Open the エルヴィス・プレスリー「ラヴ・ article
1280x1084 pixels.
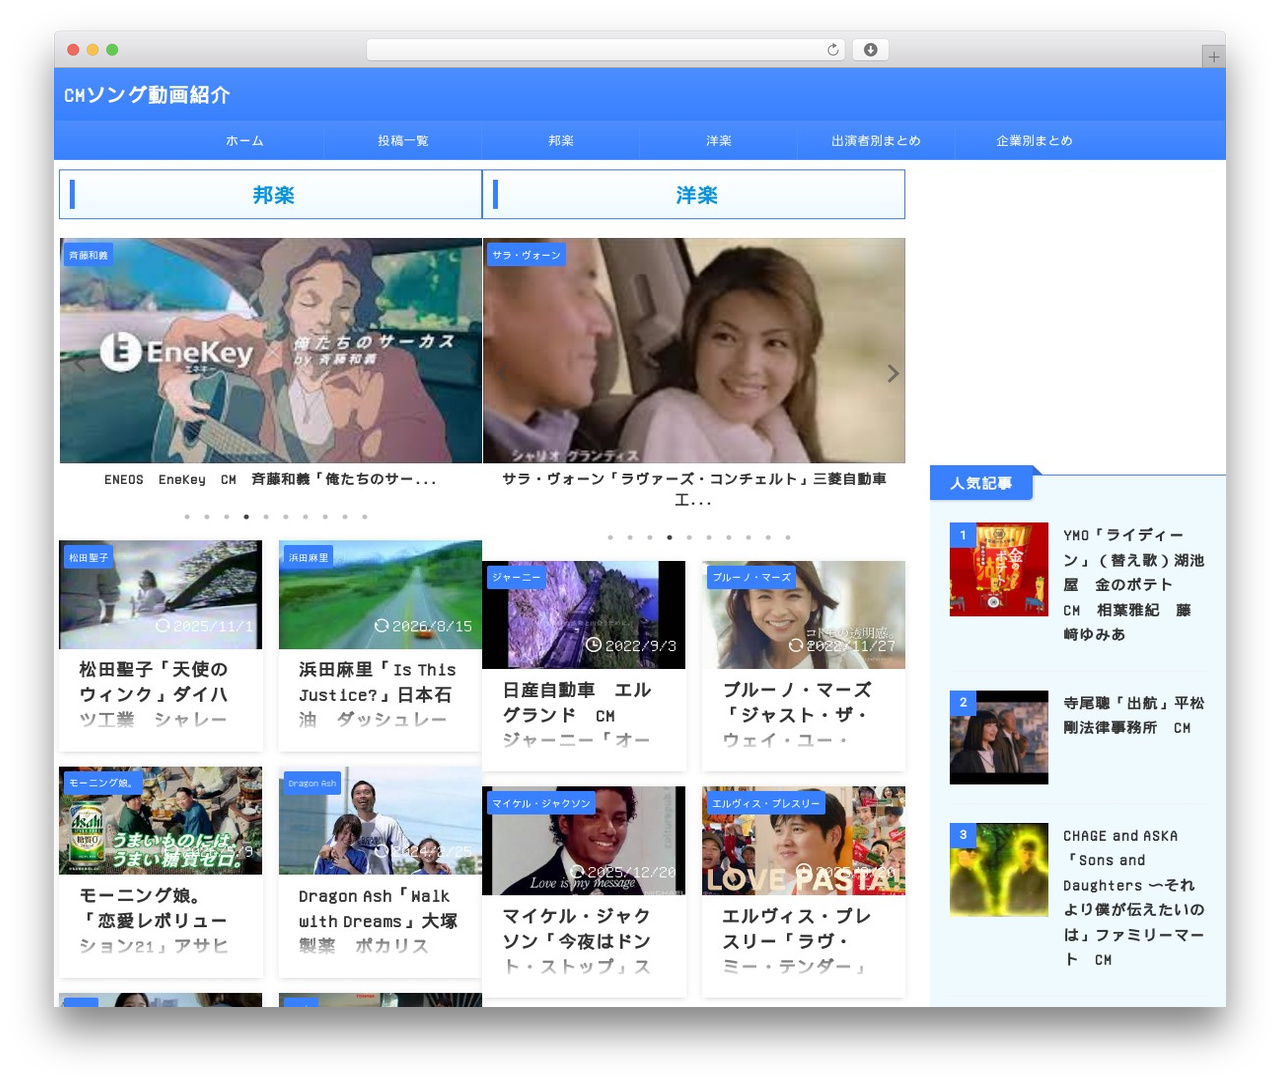click(x=797, y=941)
